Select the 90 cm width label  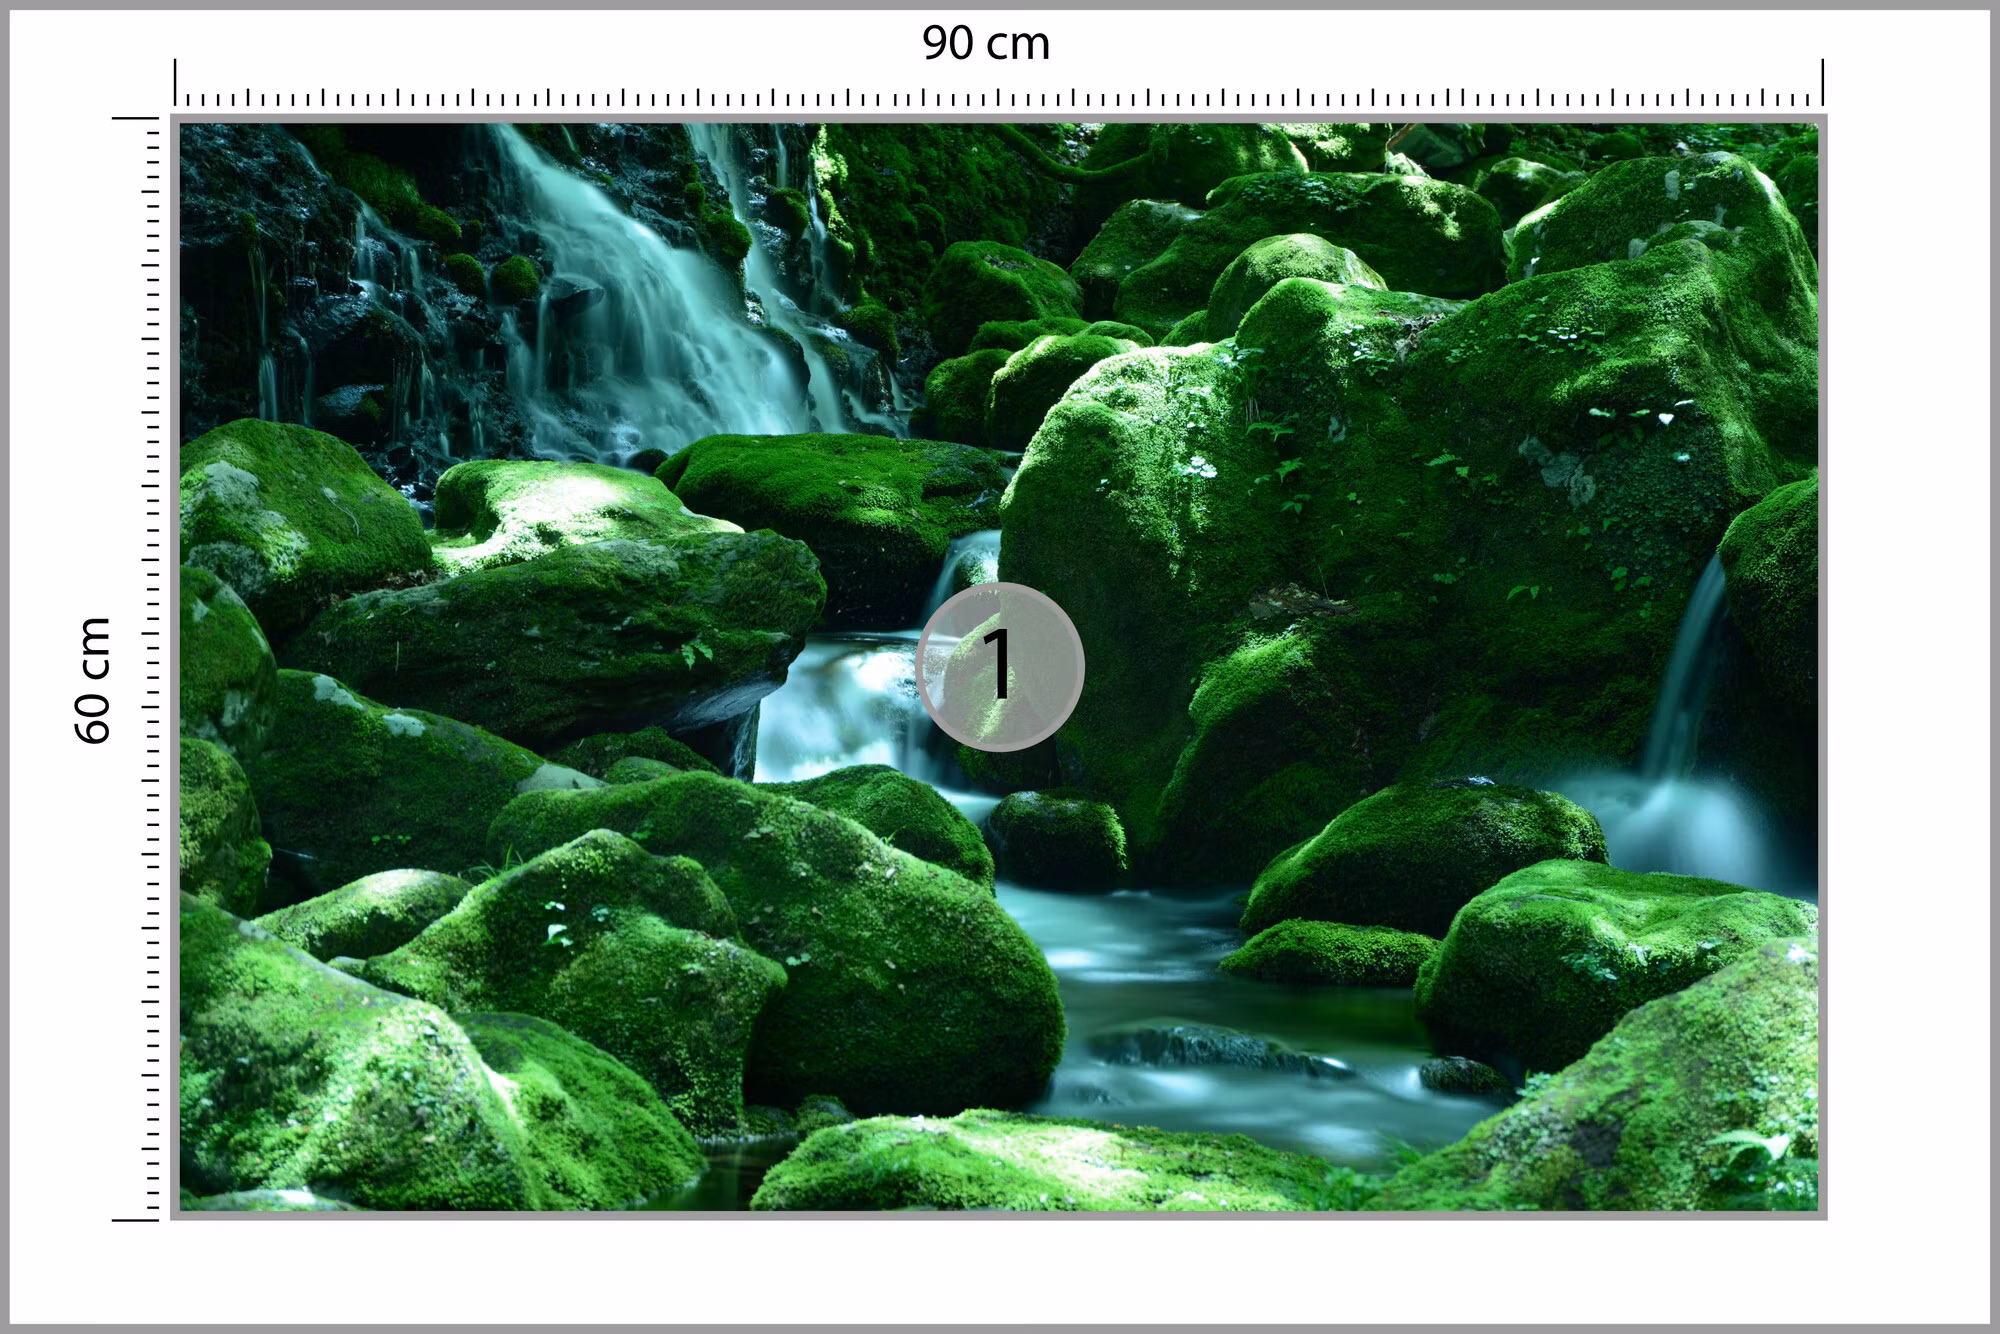(986, 43)
